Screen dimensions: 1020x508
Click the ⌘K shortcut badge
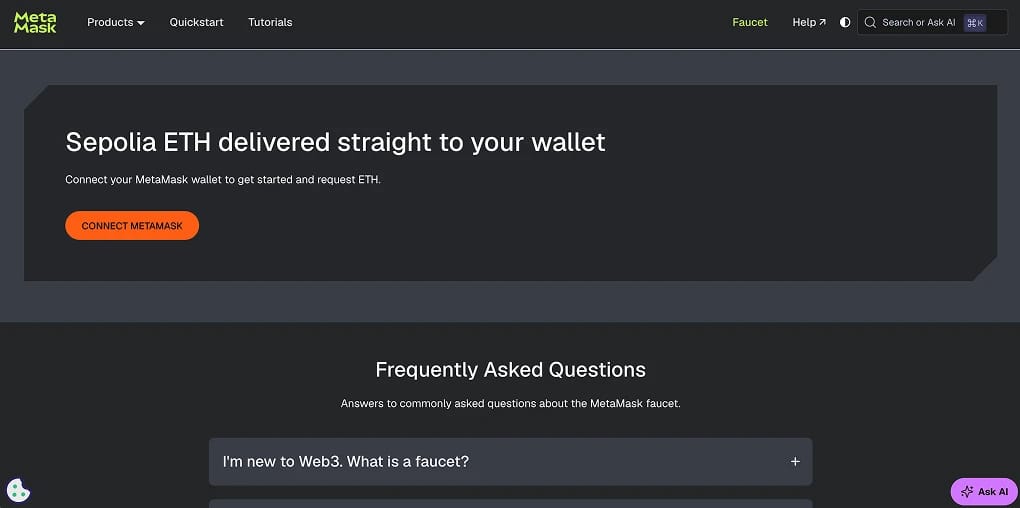(x=975, y=23)
